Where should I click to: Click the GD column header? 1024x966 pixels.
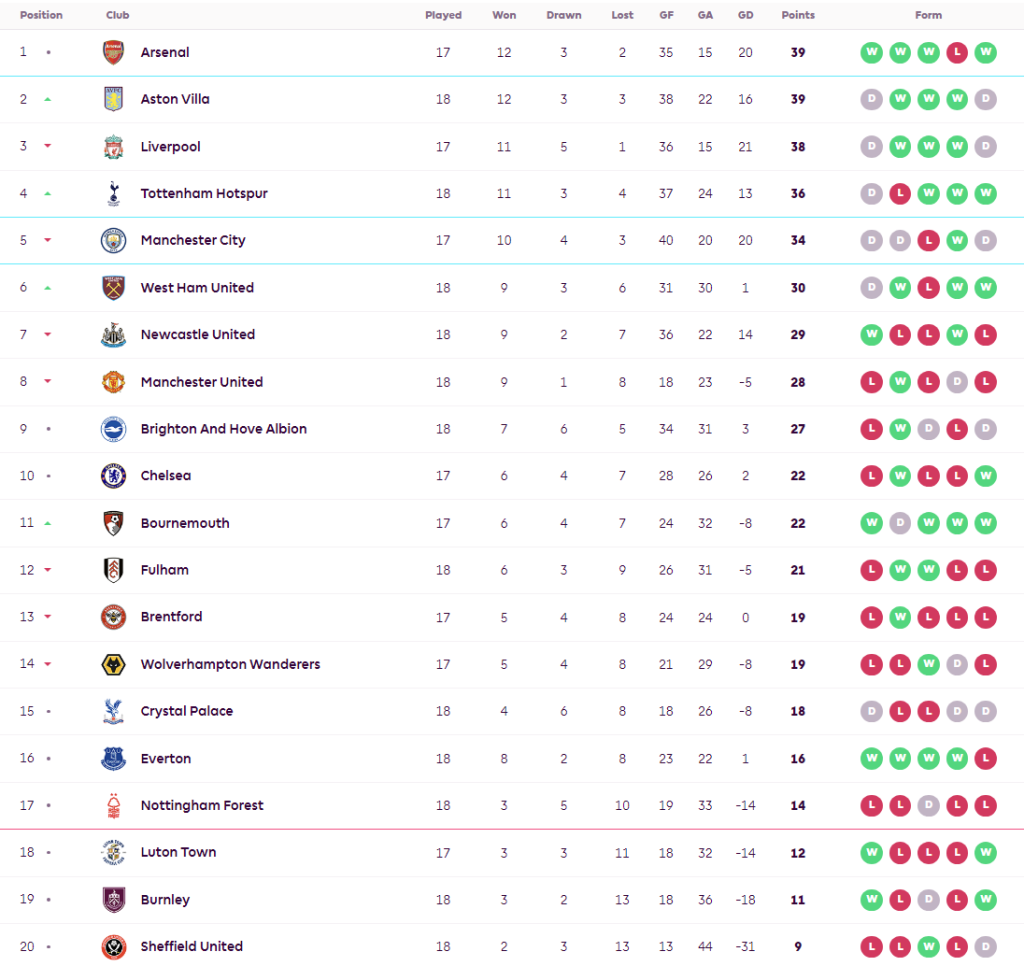click(745, 15)
